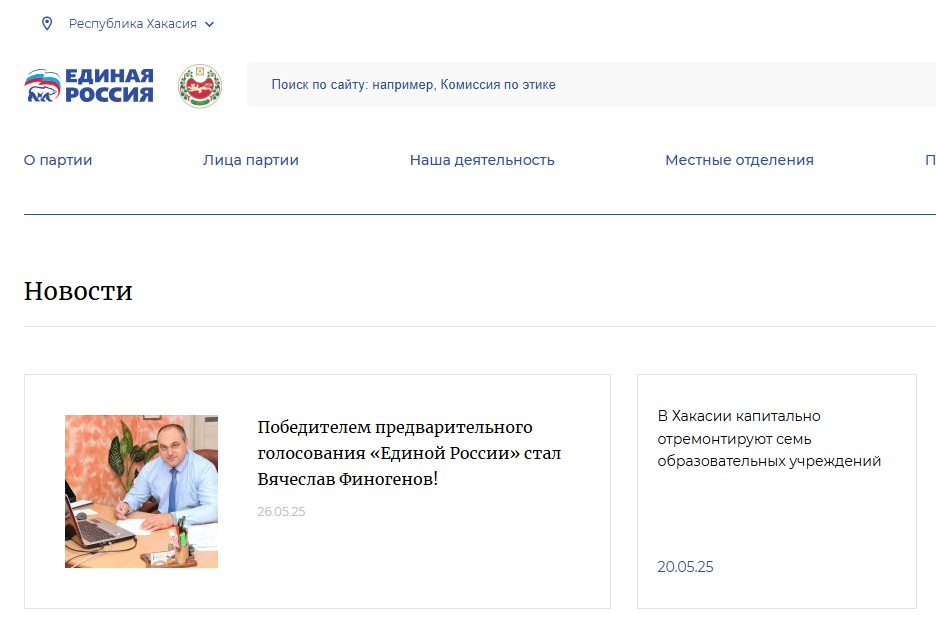Open the Республика Хакасия region label
936x619 pixels.
(x=132, y=24)
